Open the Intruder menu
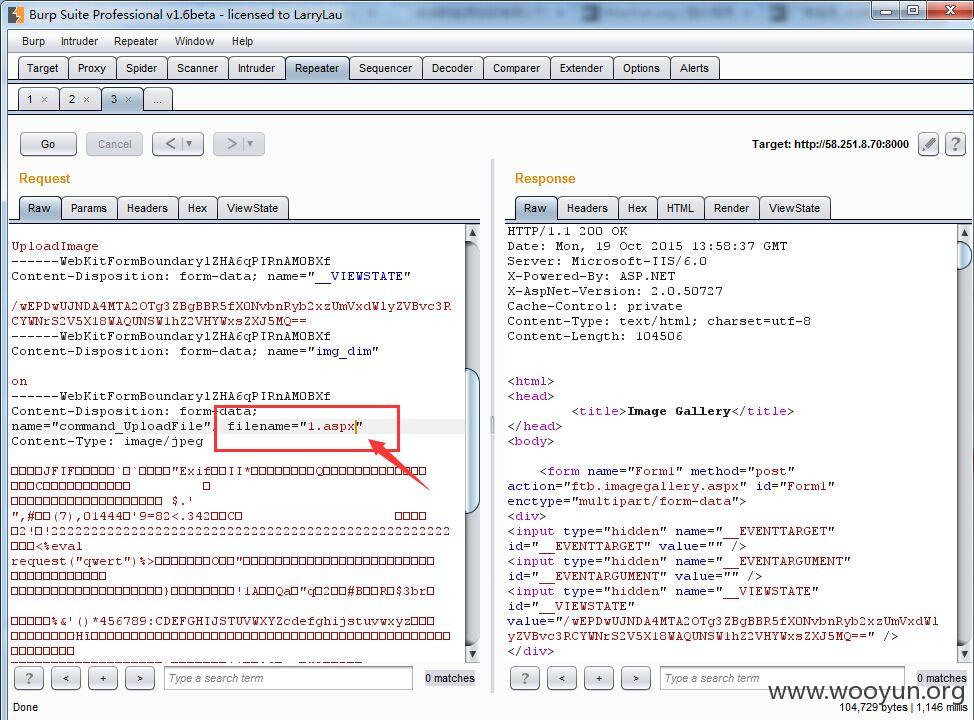974x720 pixels. point(79,42)
